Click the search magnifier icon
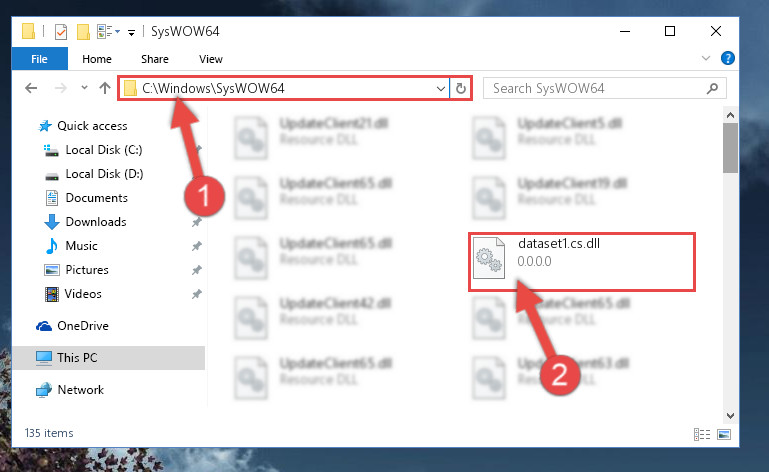The height and width of the screenshot is (472, 769). 712,88
